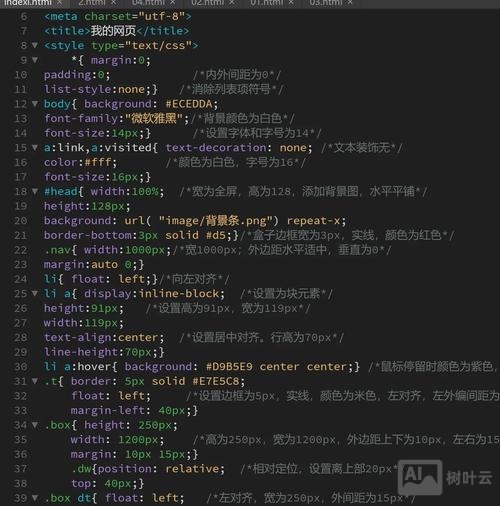
Task: Click text-decoration: none on line 15
Action: [239, 148]
